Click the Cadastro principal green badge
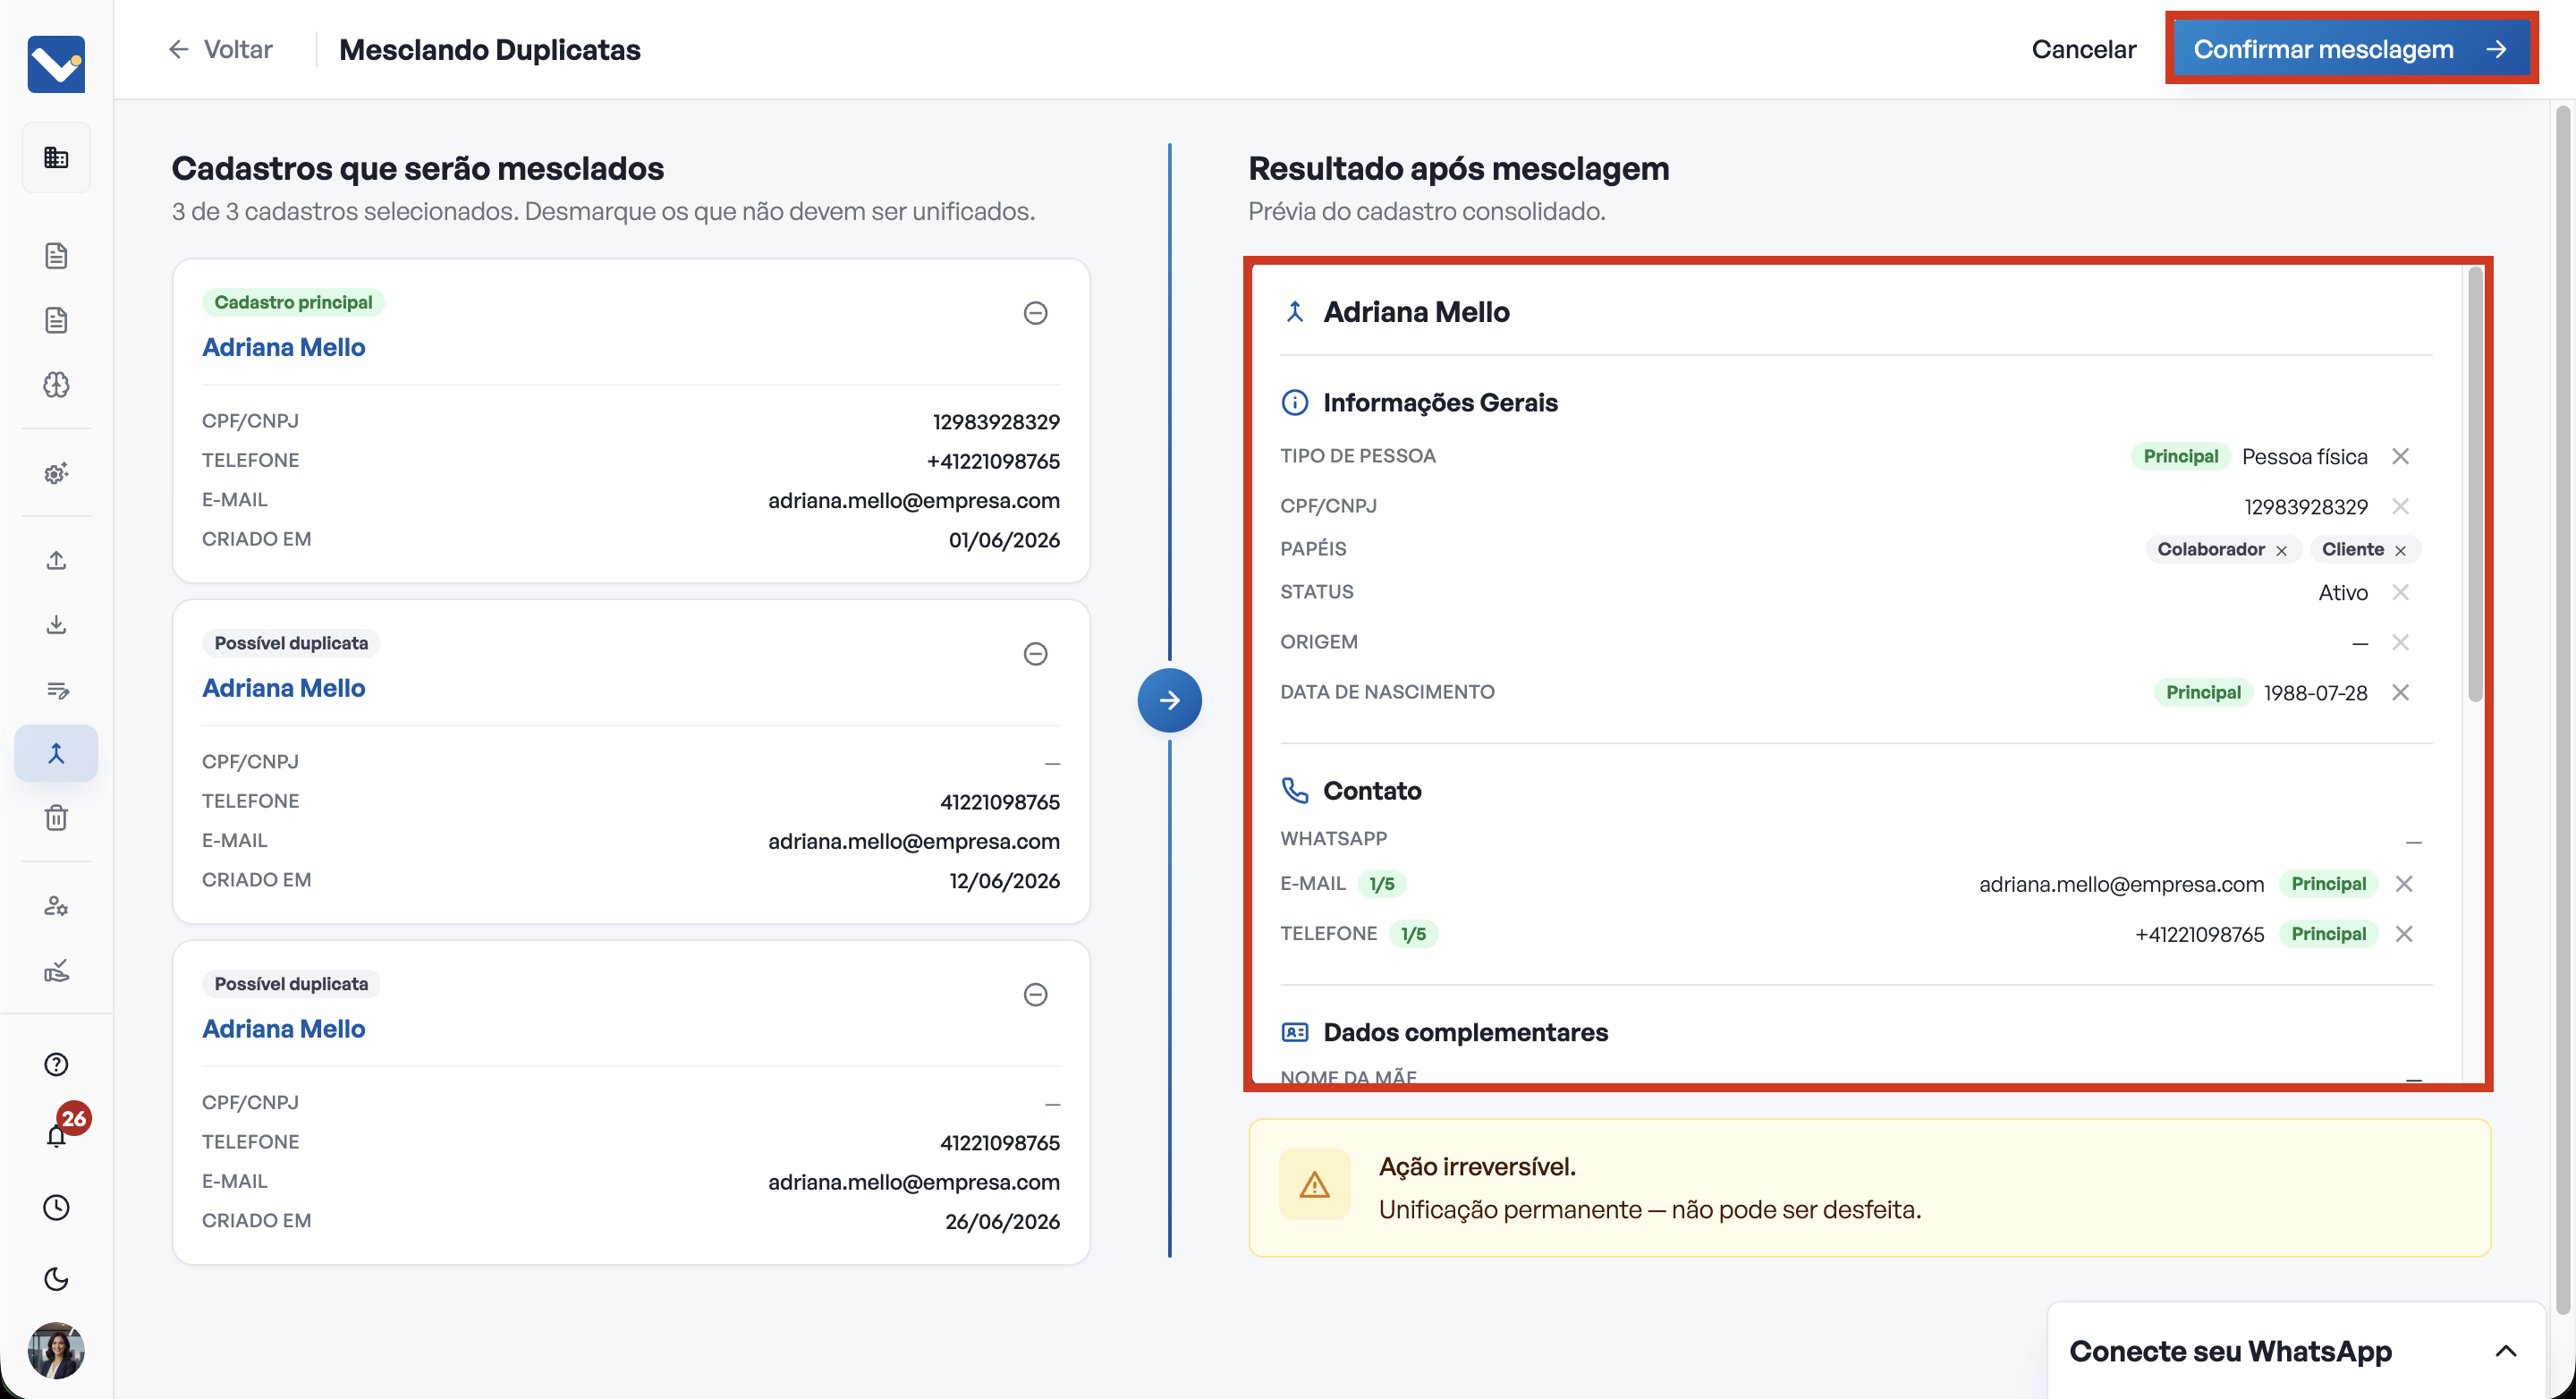Viewport: 2576px width, 1399px height. coord(293,302)
